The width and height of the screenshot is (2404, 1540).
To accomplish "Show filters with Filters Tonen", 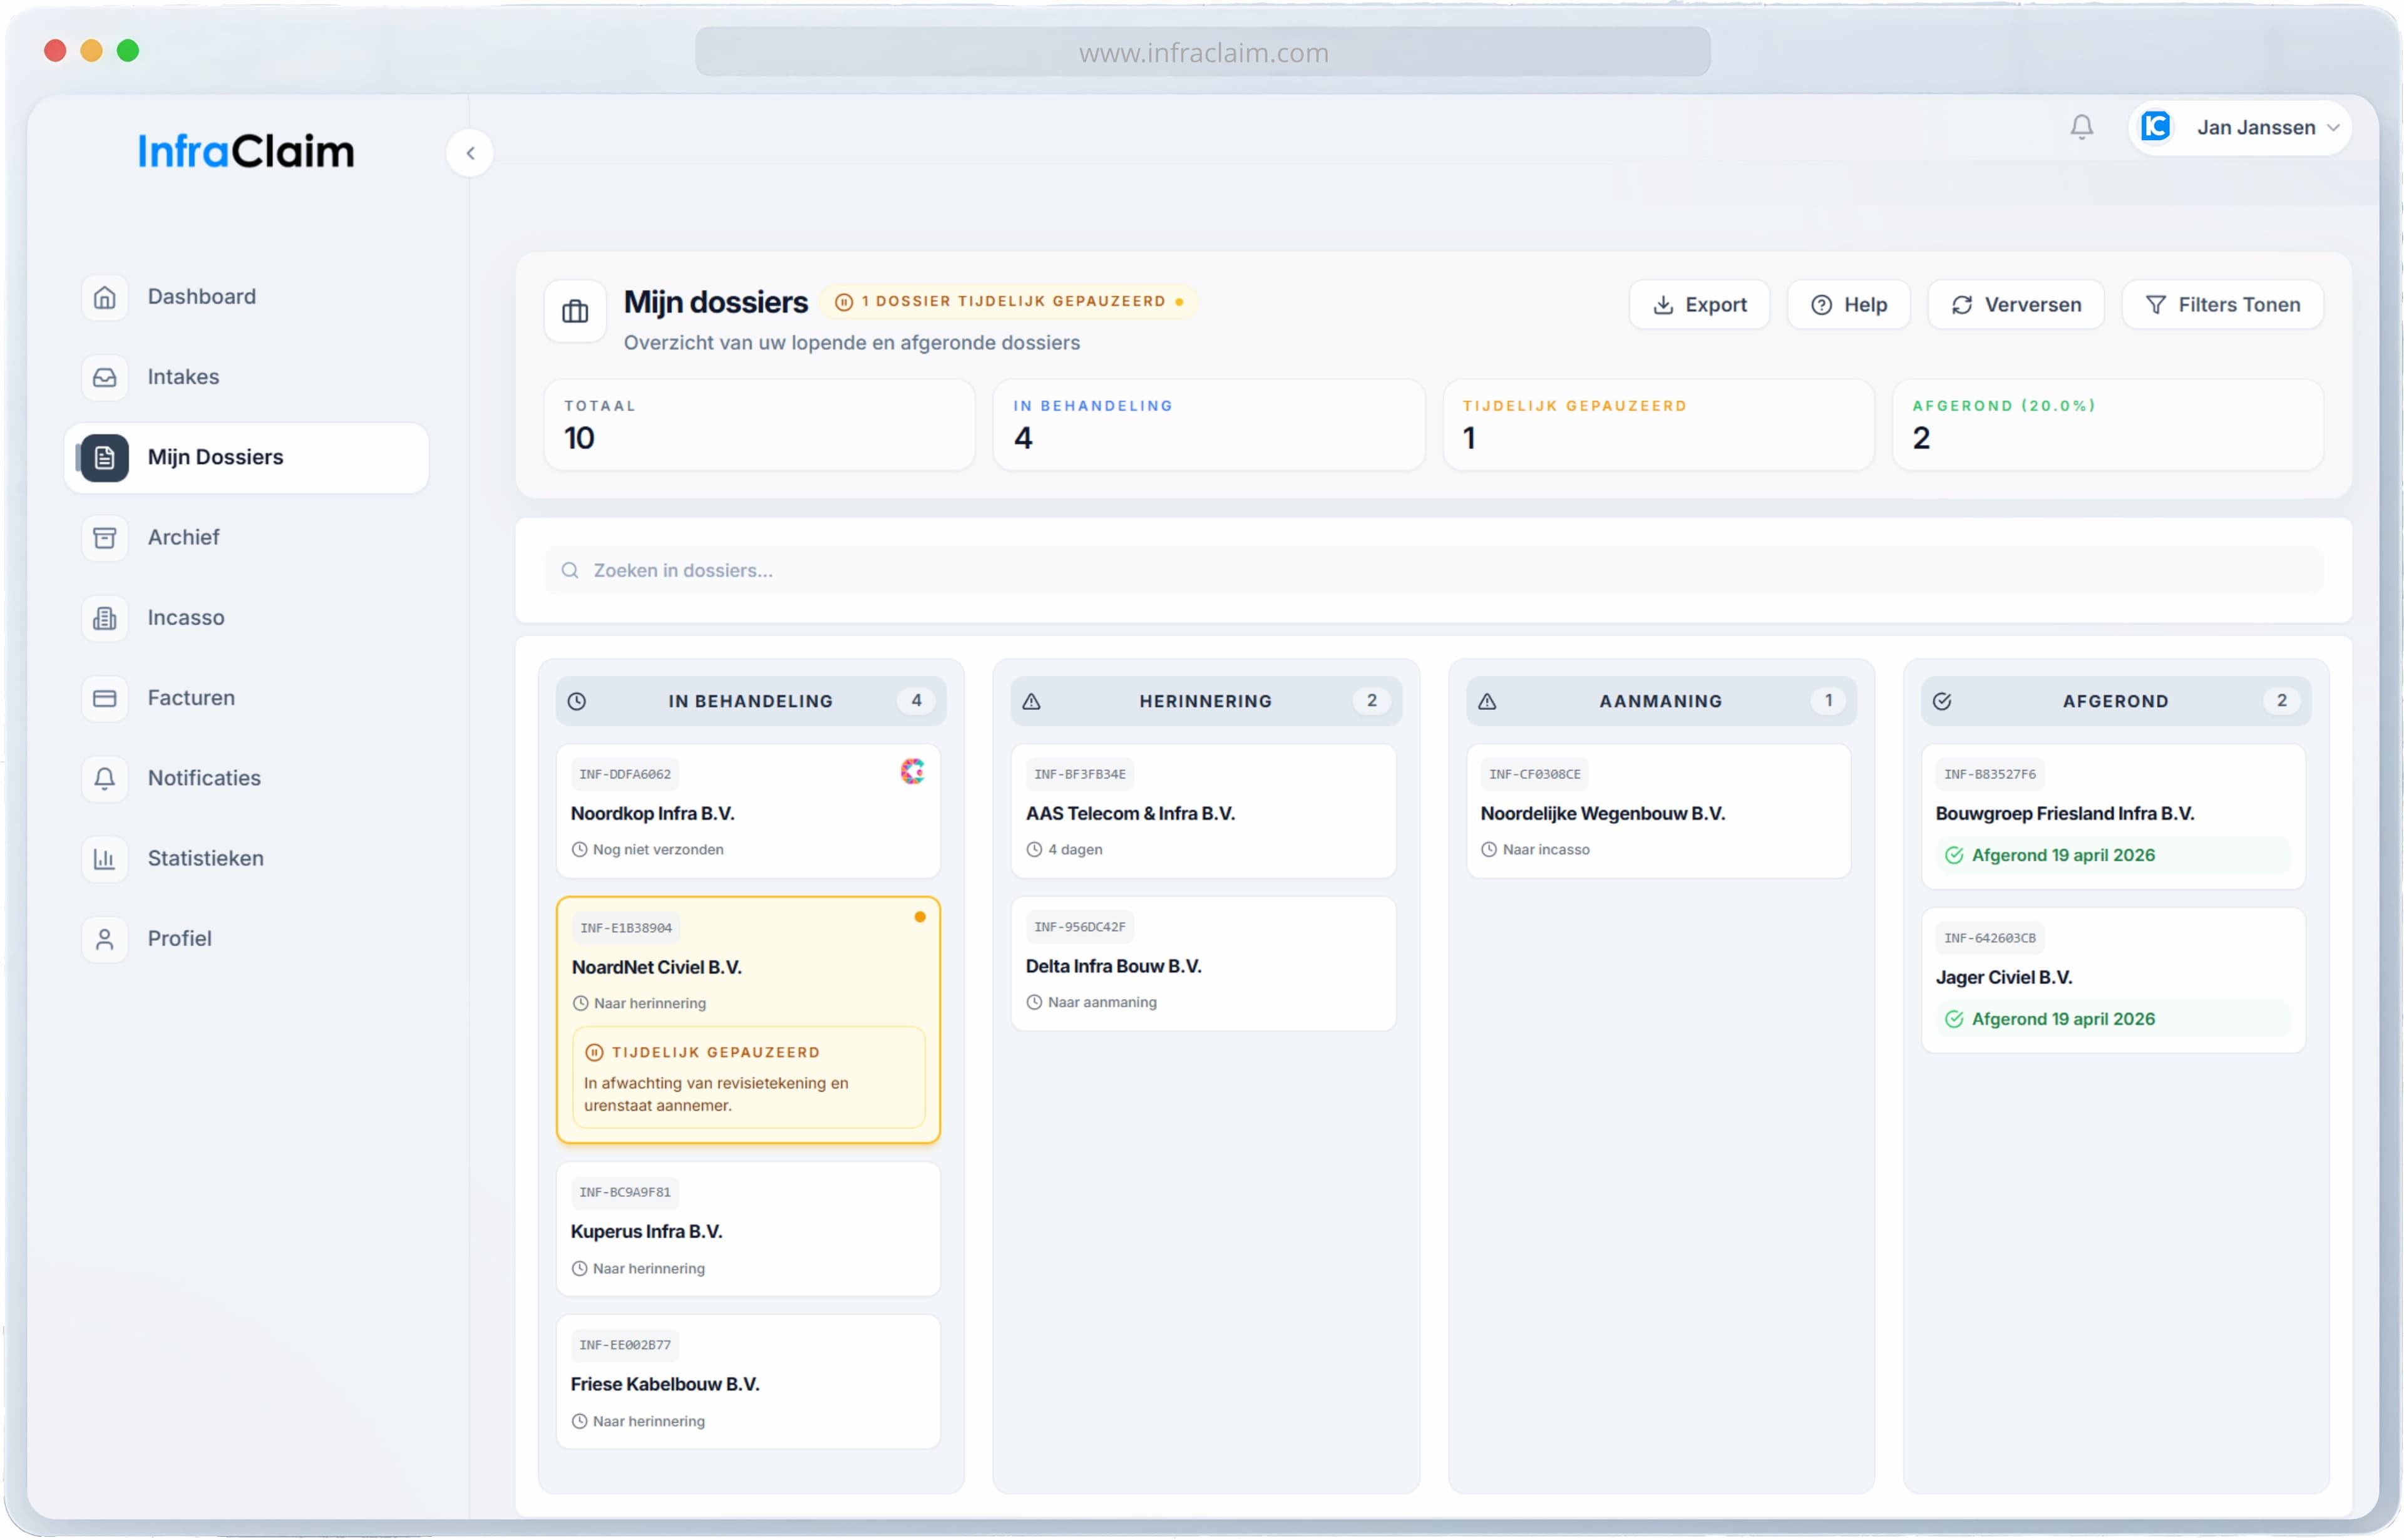I will pyautogui.click(x=2222, y=305).
